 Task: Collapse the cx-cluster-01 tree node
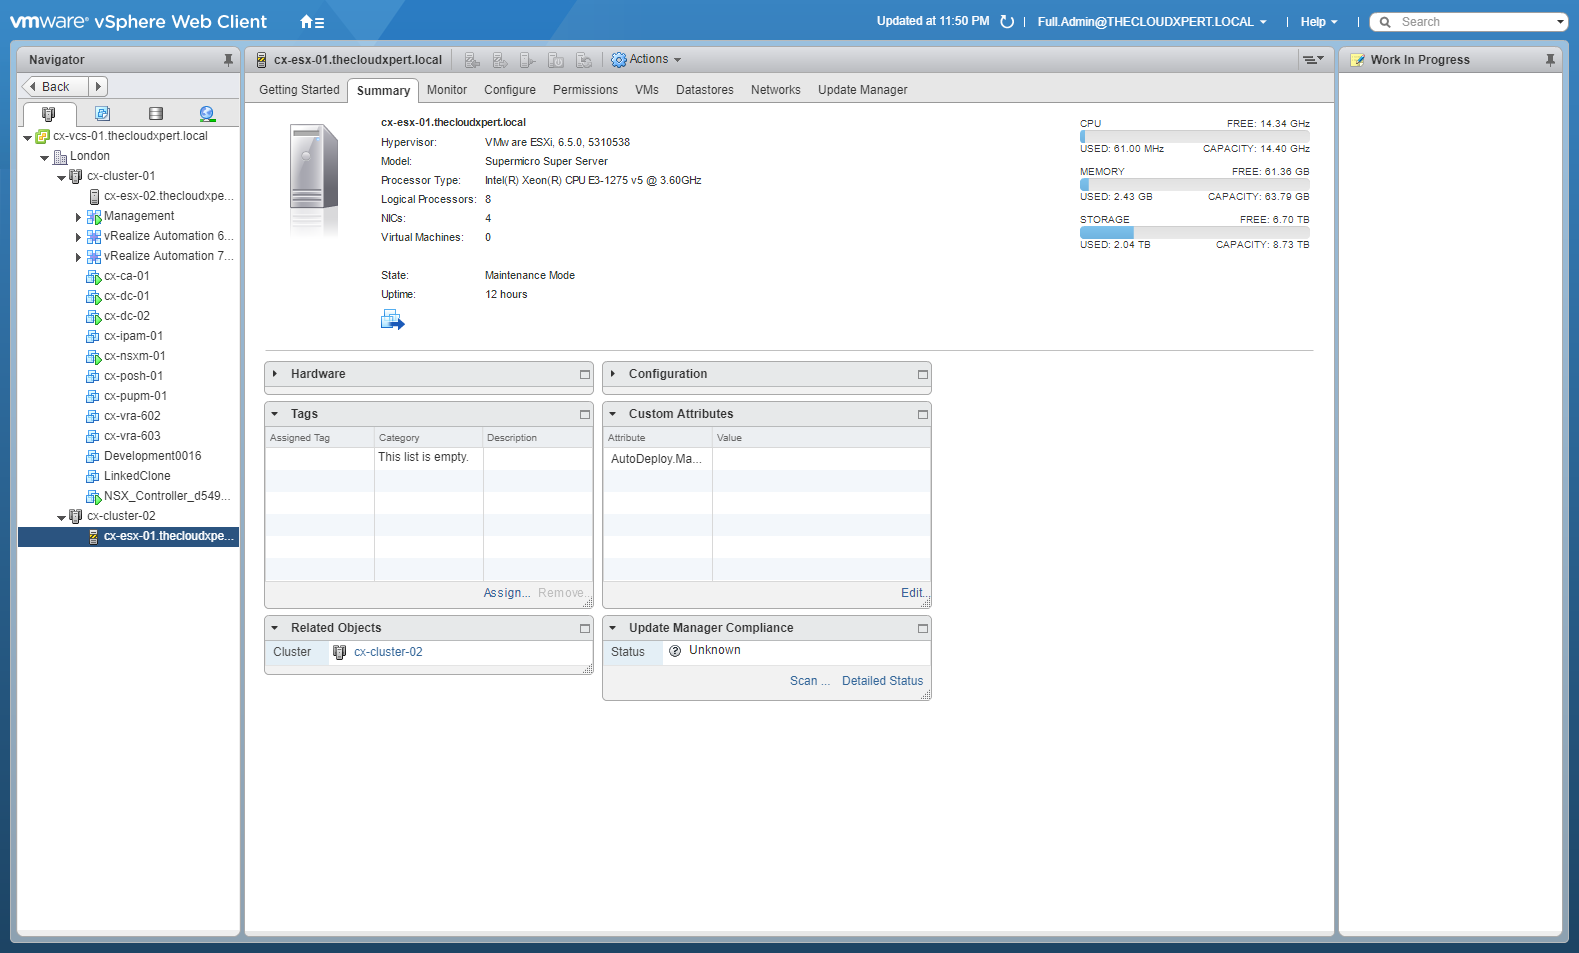(61, 177)
